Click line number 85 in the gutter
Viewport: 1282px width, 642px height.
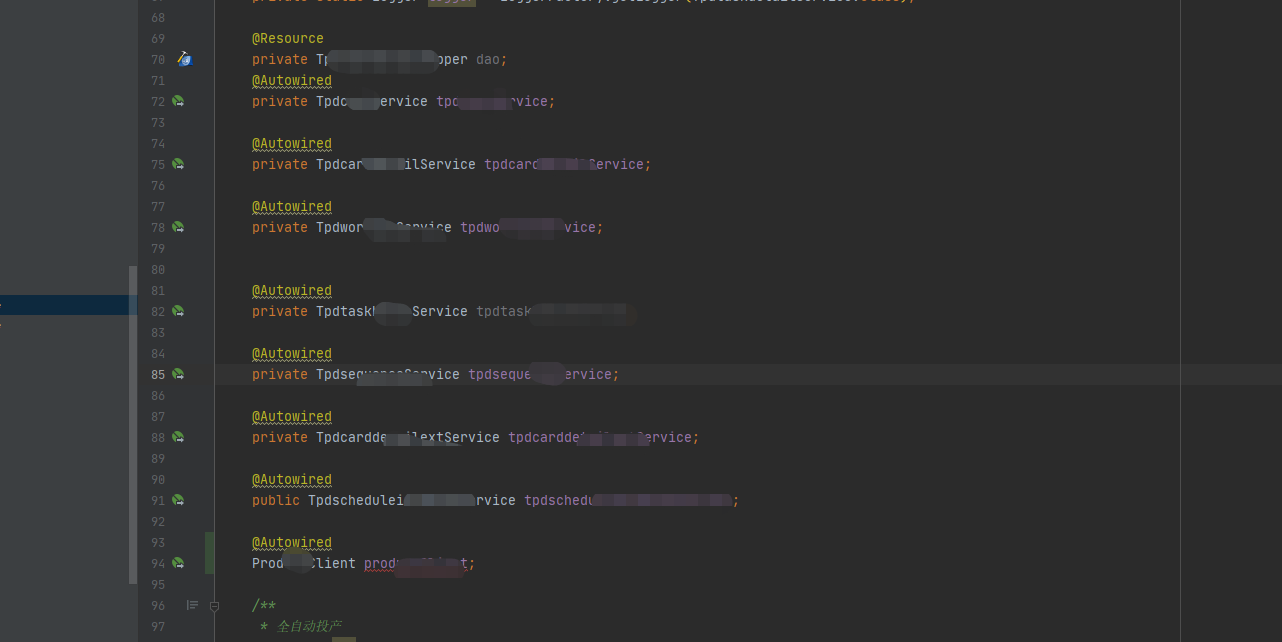coord(158,375)
